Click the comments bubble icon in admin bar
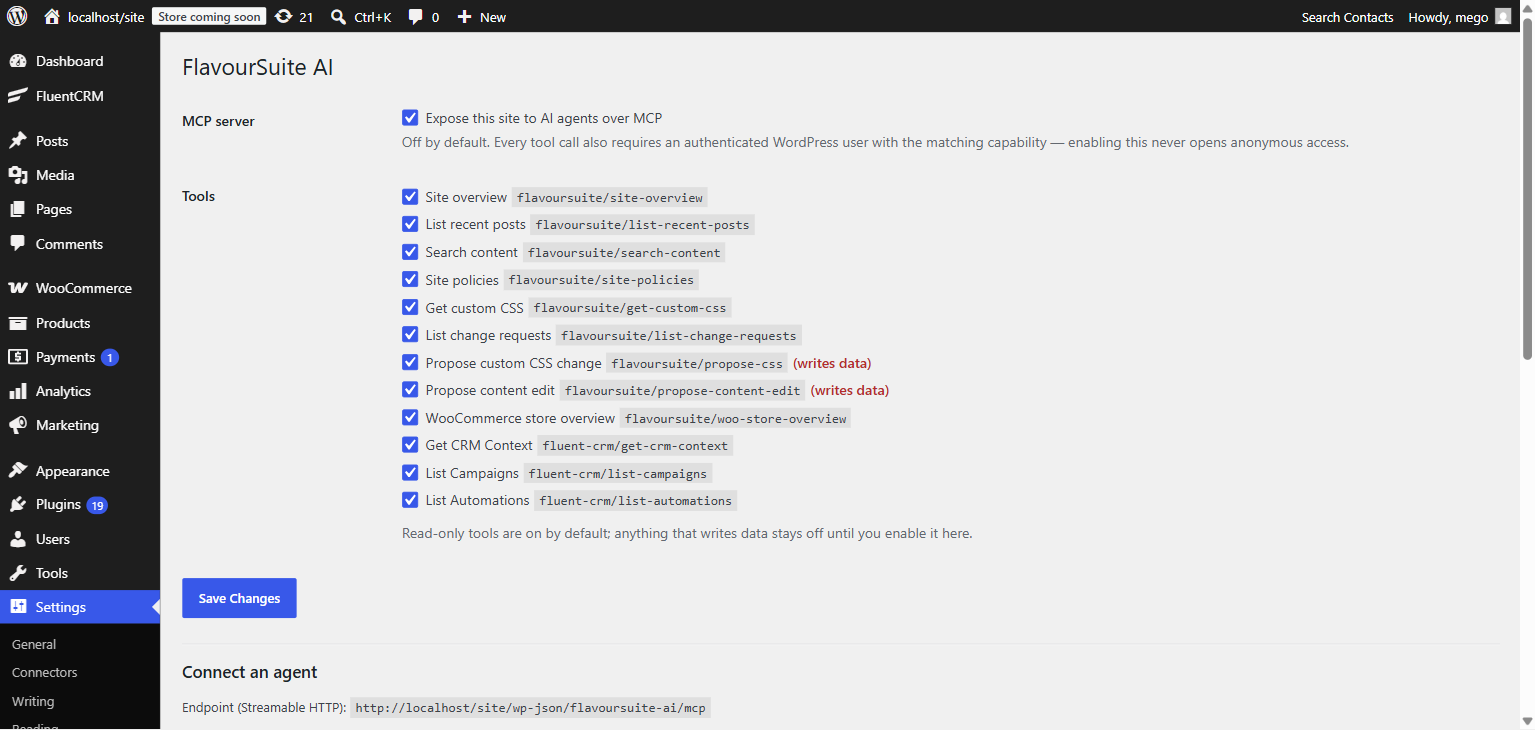Image resolution: width=1535 pixels, height=730 pixels. 416,17
